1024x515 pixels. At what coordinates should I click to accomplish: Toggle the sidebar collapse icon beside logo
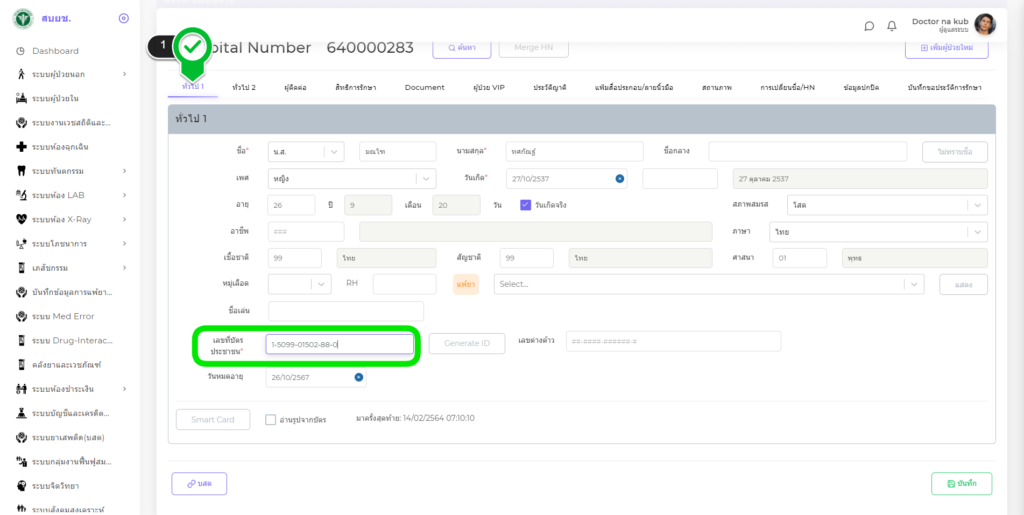point(123,18)
